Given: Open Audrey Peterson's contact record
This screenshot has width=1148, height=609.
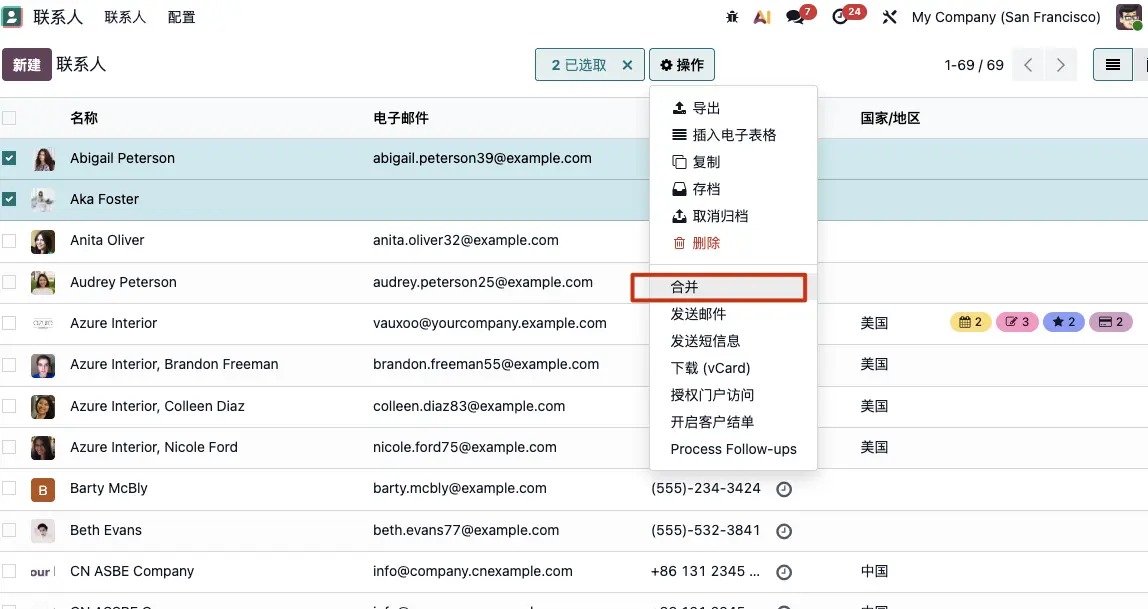Looking at the screenshot, I should [x=123, y=282].
